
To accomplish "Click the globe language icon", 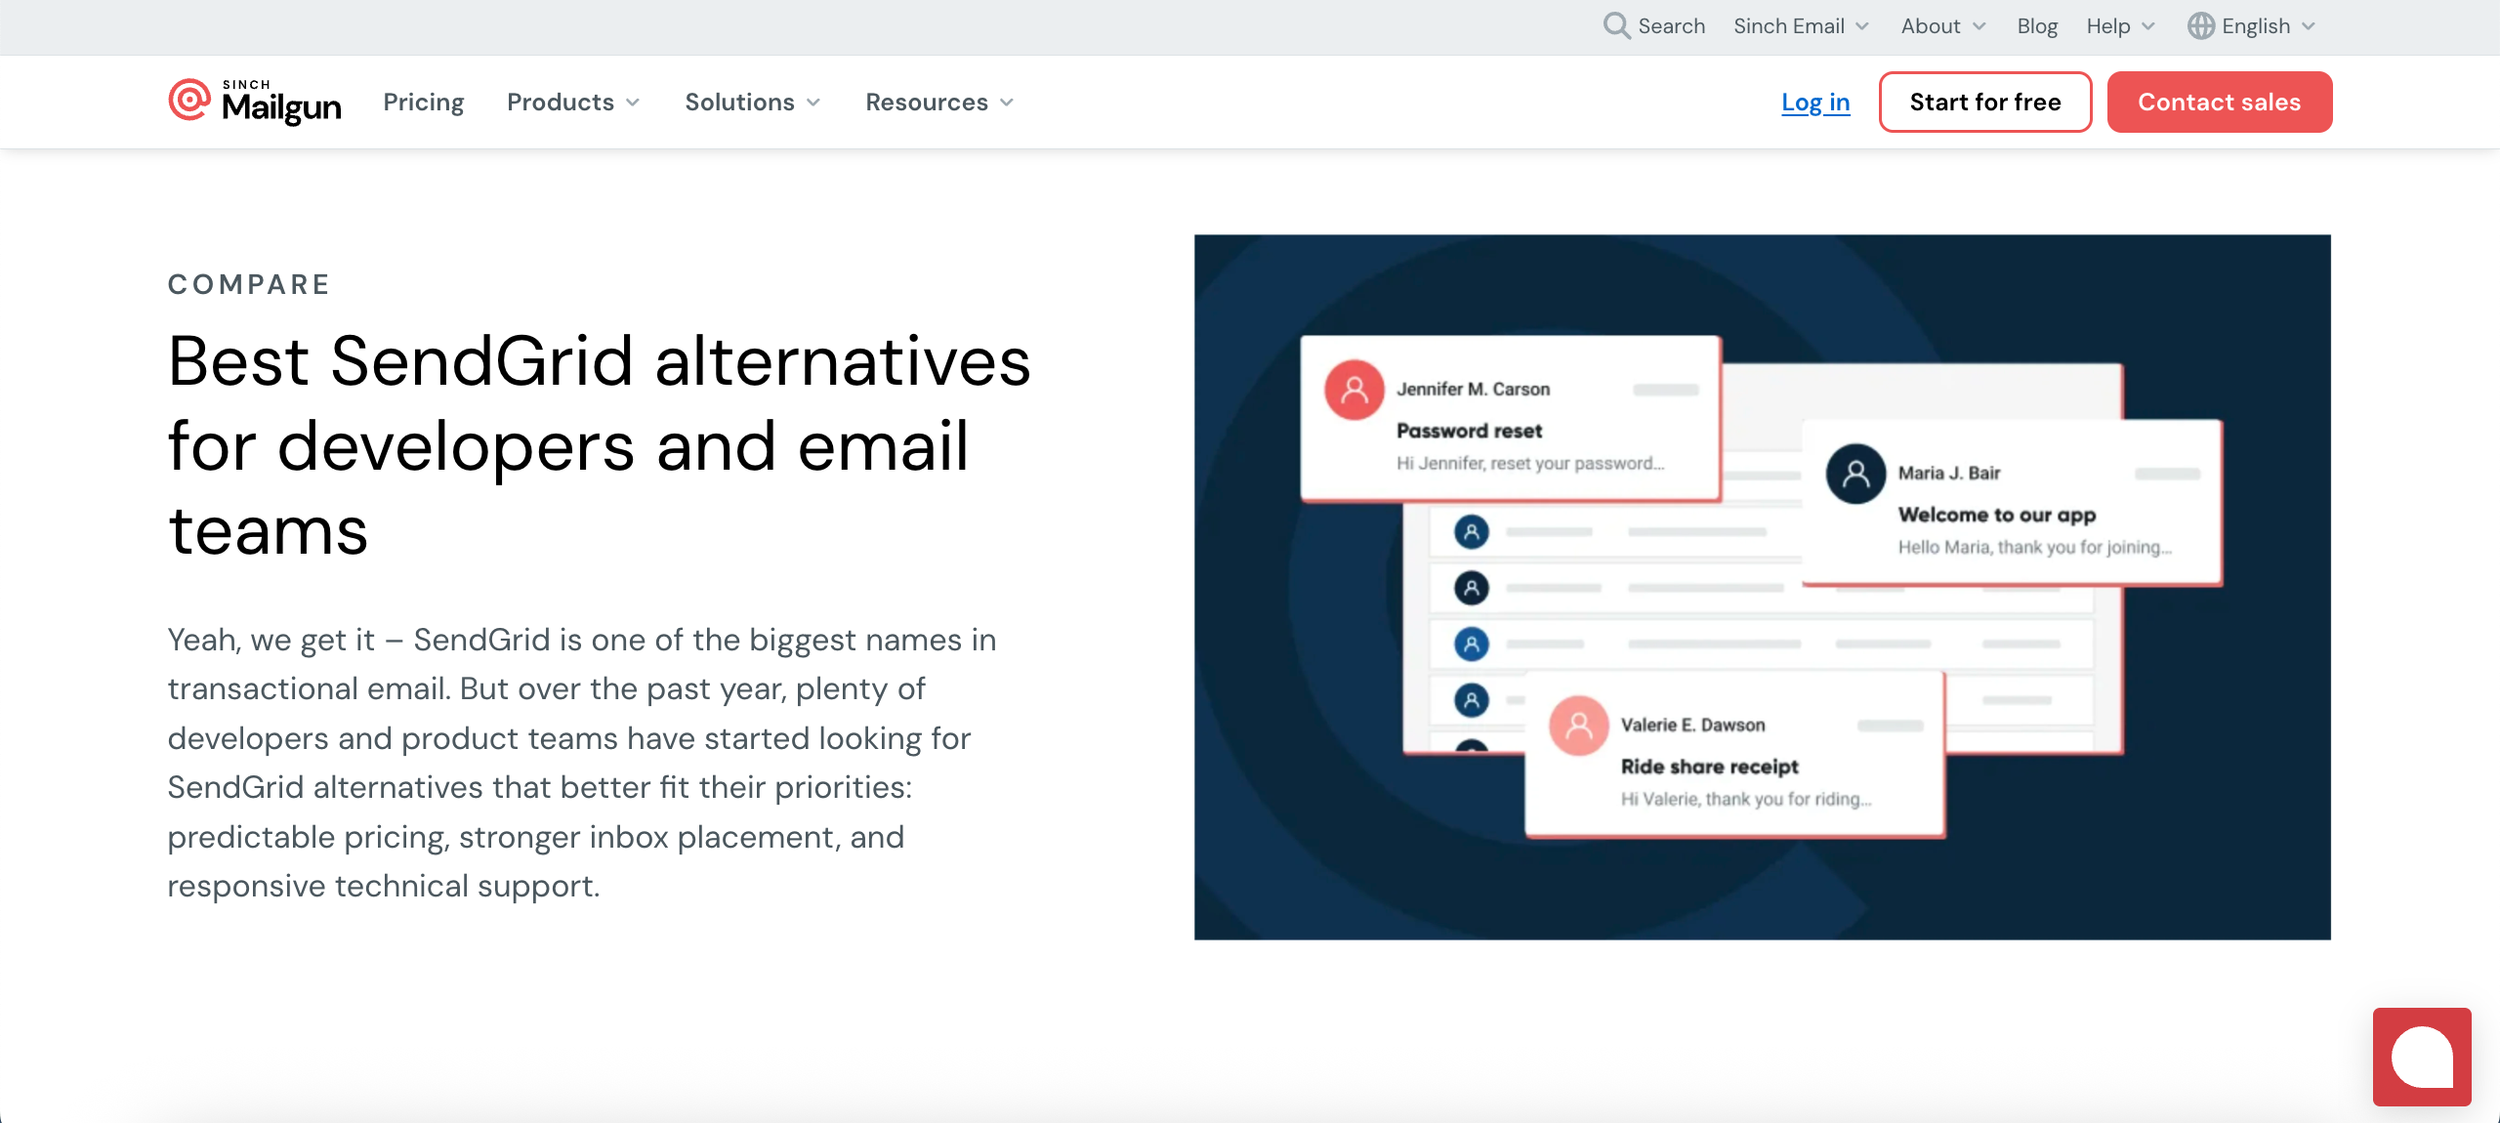I will pos(2200,26).
